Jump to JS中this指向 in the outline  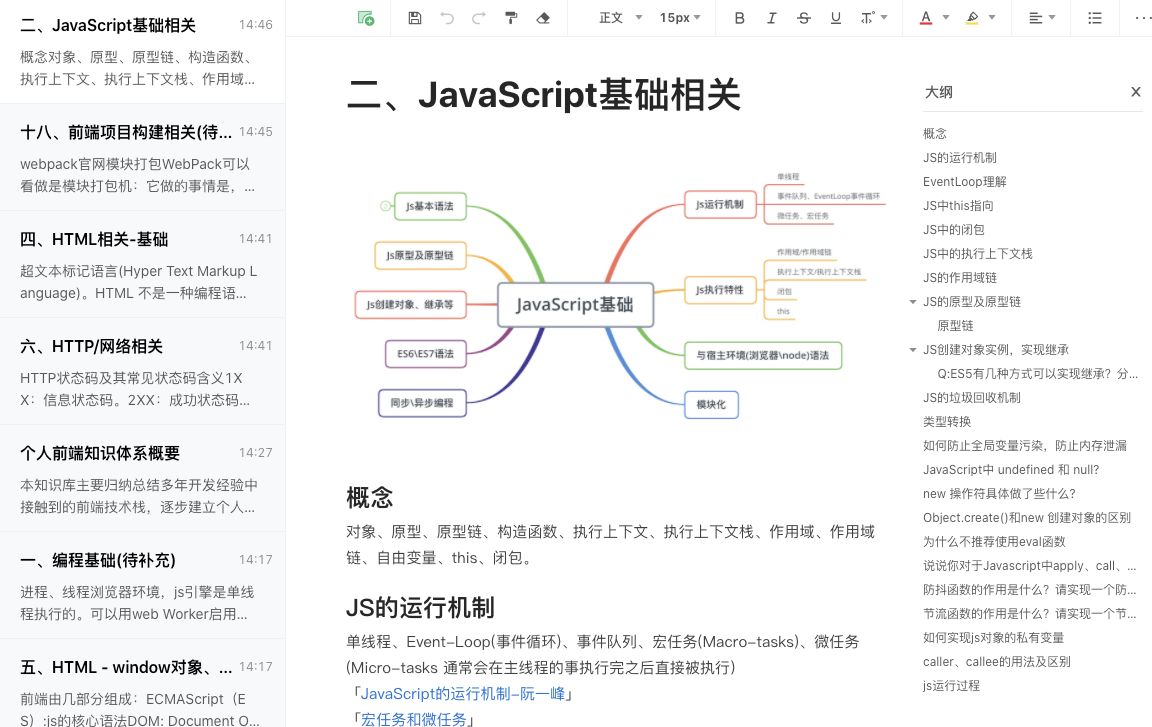tap(958, 206)
